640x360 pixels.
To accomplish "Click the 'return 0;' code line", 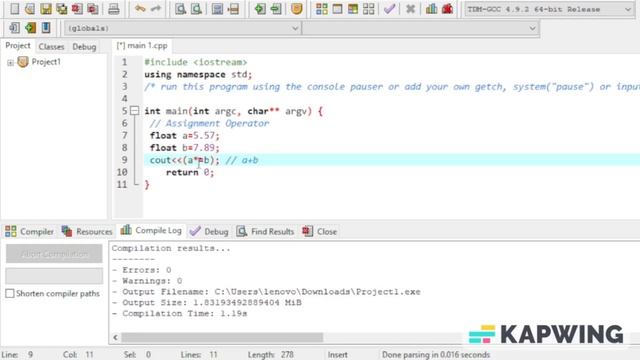I will (x=190, y=172).
